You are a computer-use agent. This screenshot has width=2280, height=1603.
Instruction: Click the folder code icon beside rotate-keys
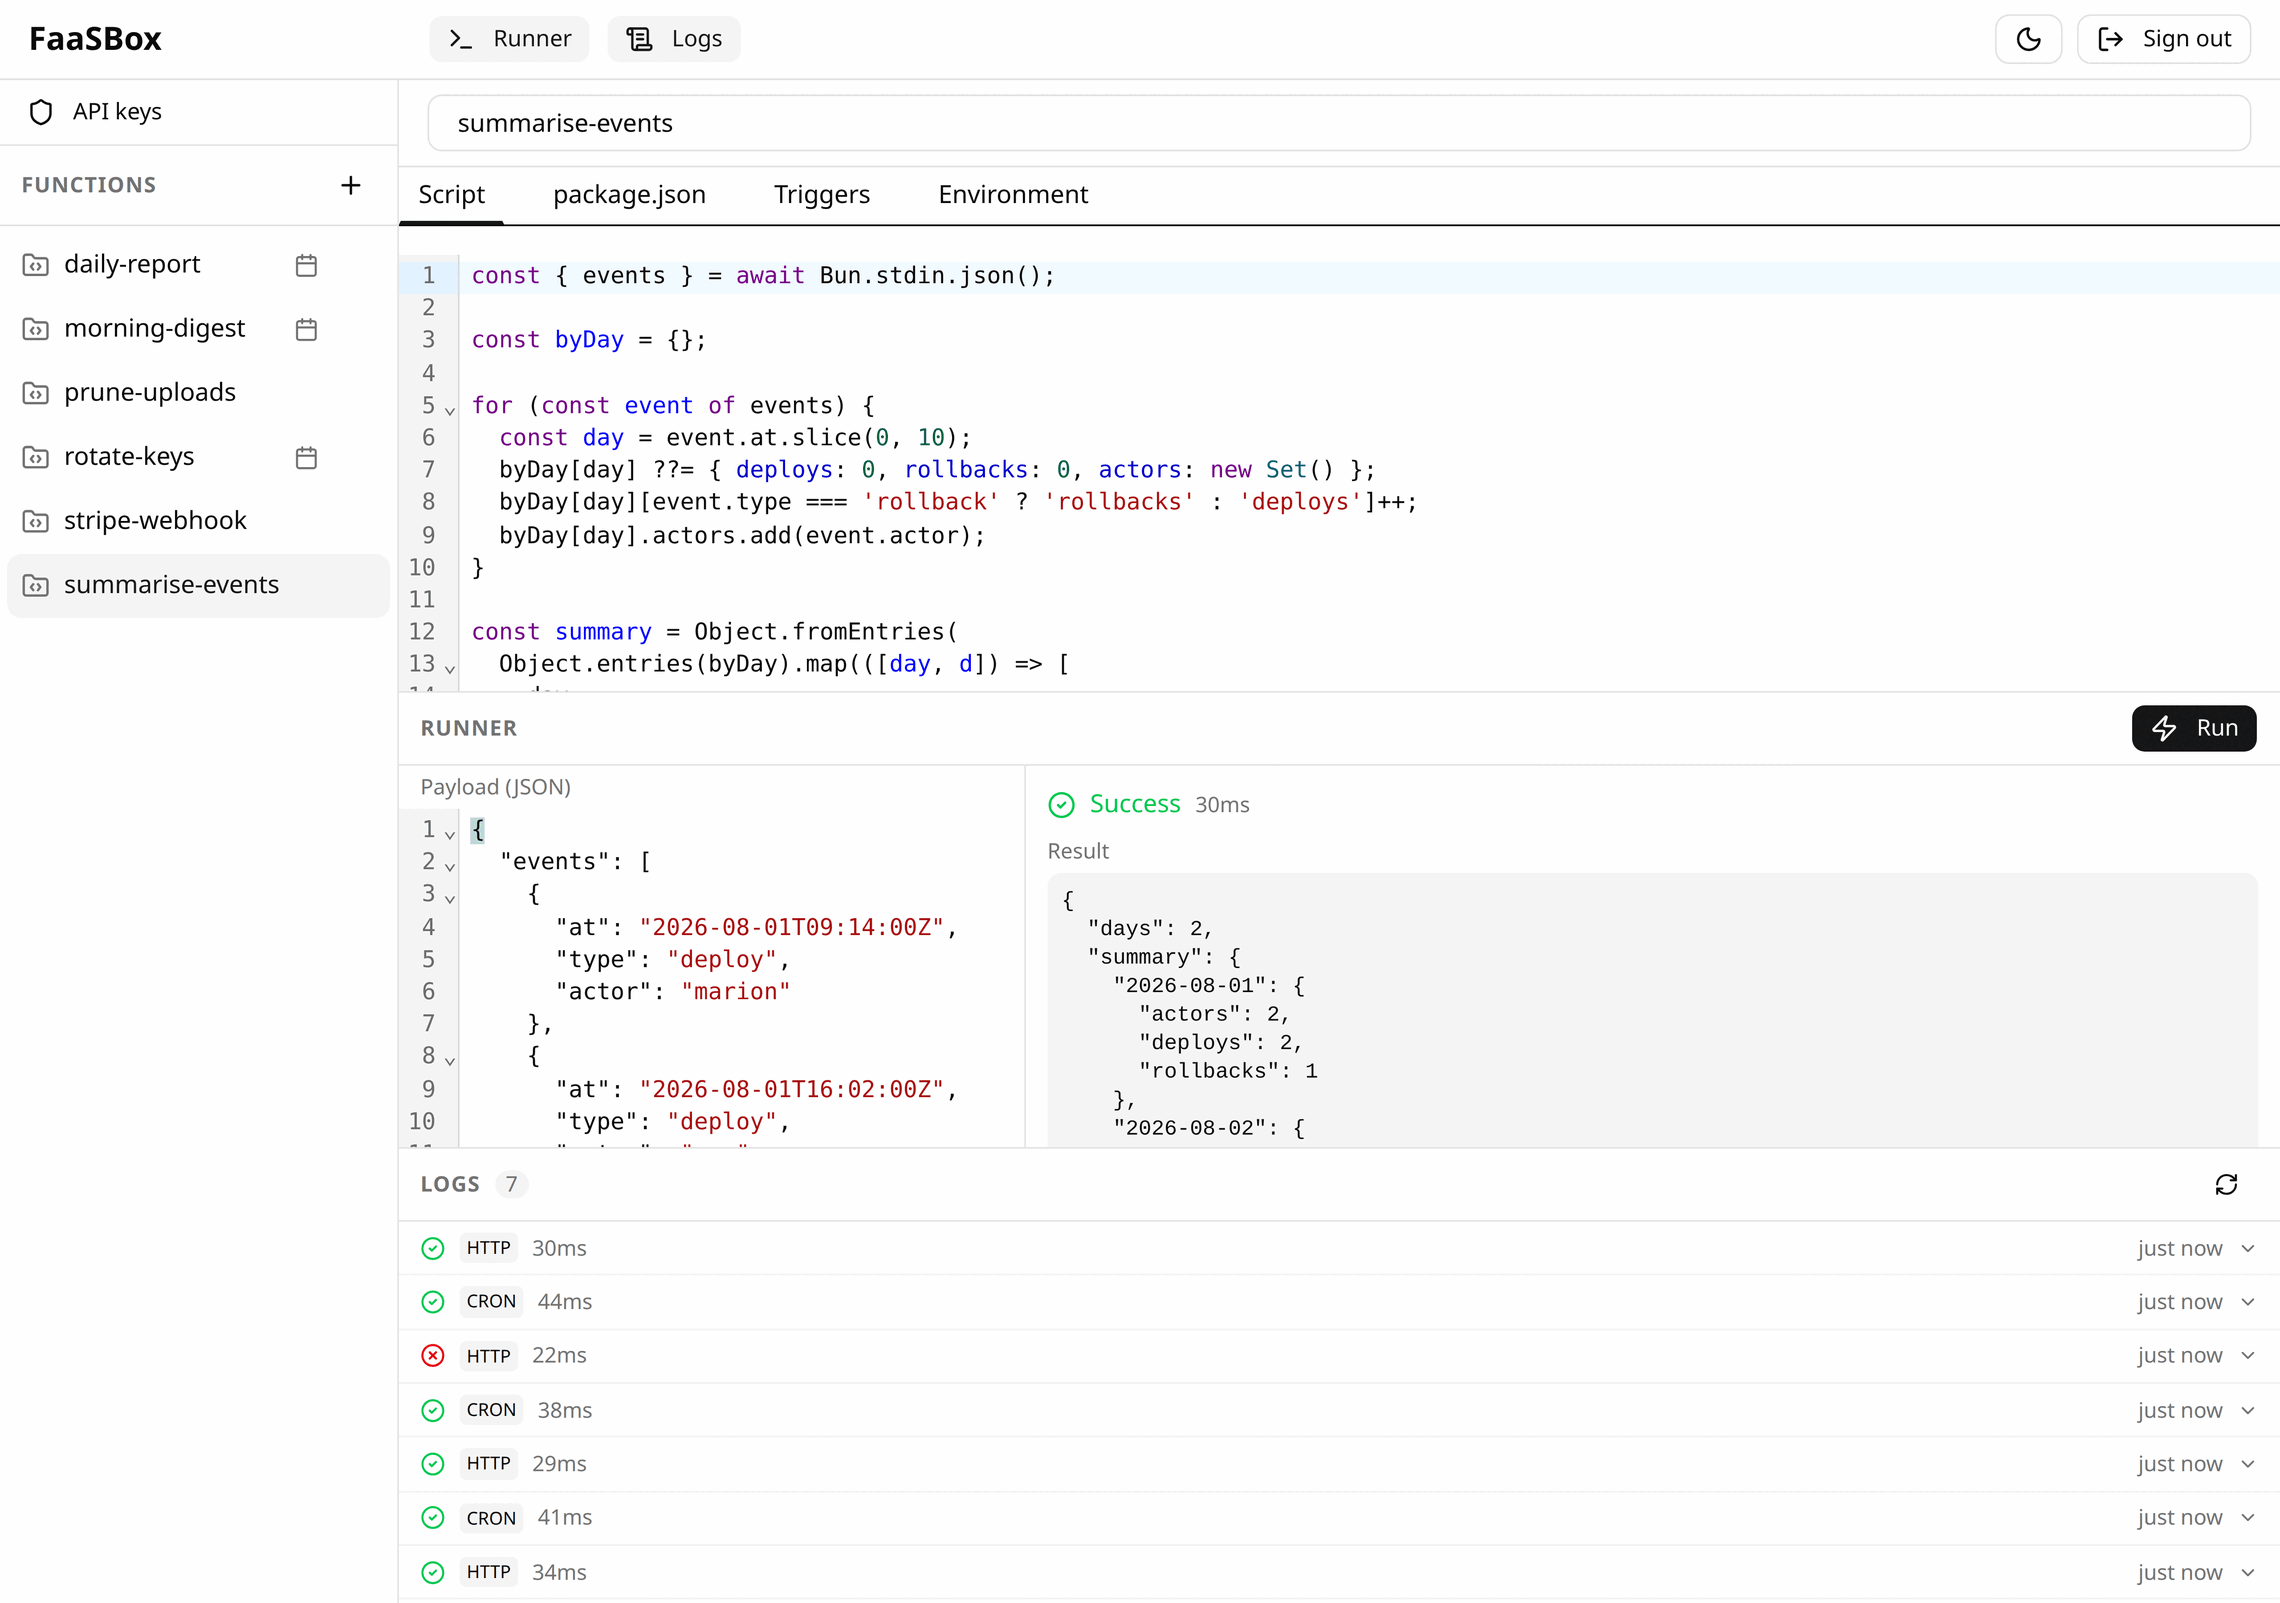click(36, 457)
